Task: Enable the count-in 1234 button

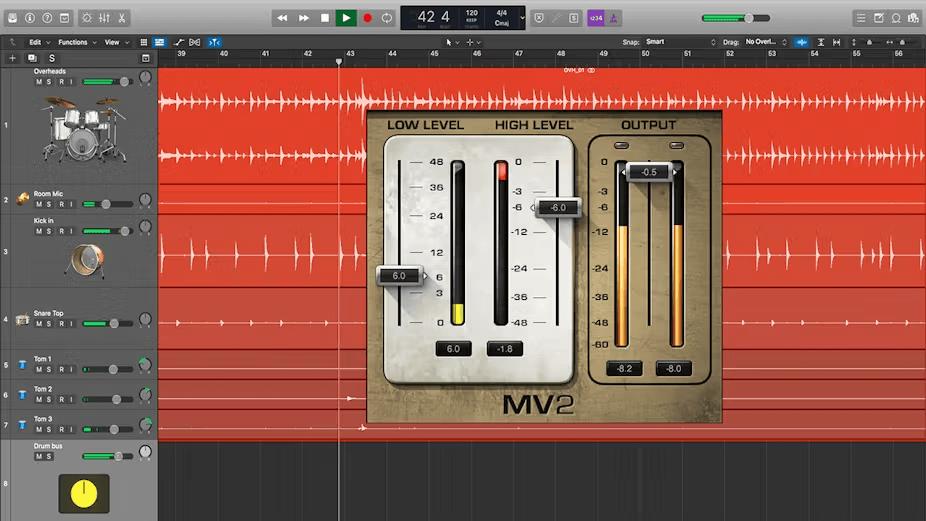Action: [x=596, y=18]
